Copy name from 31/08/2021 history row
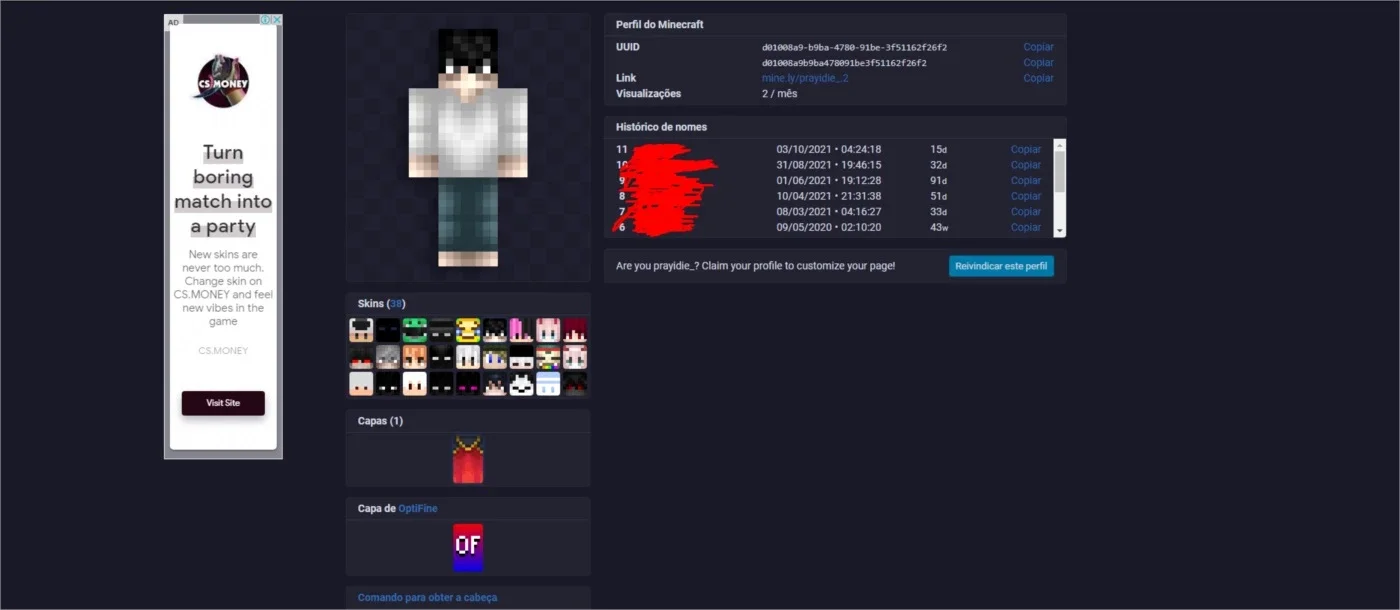This screenshot has width=1400, height=610. pyautogui.click(x=1026, y=165)
